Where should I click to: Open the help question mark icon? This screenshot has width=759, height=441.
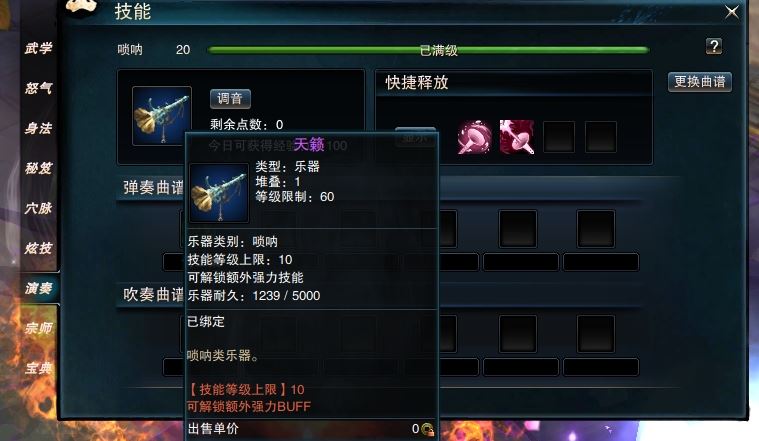click(713, 46)
